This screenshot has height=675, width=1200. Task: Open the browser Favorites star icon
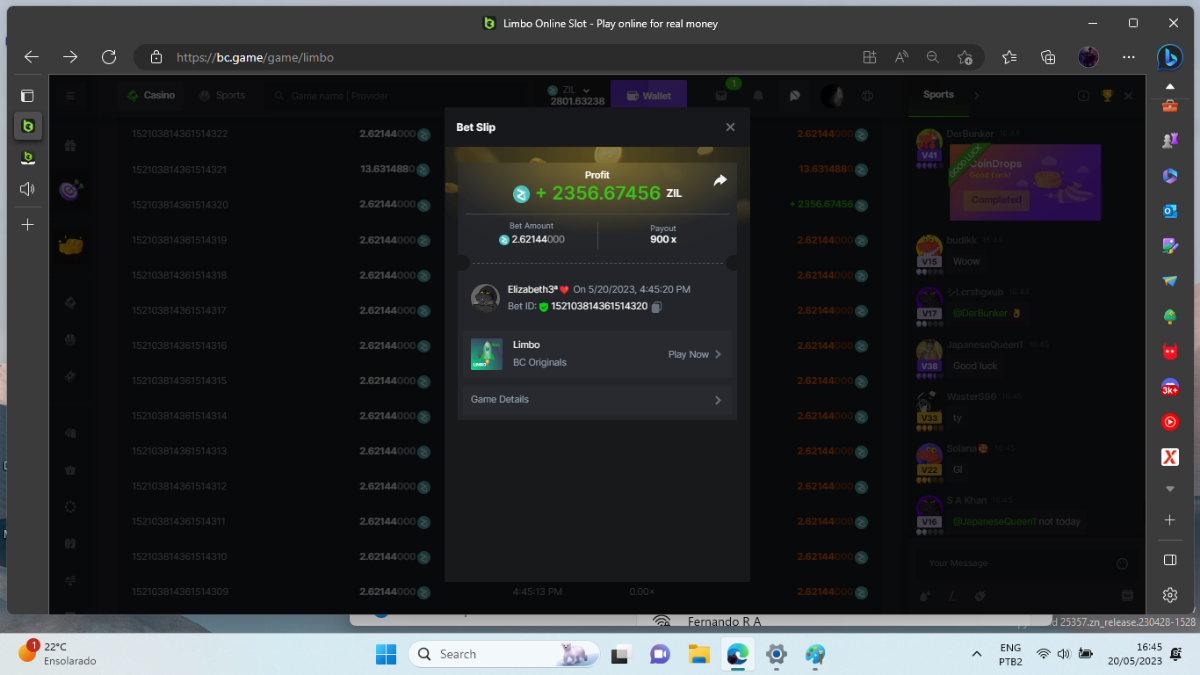coord(1009,57)
